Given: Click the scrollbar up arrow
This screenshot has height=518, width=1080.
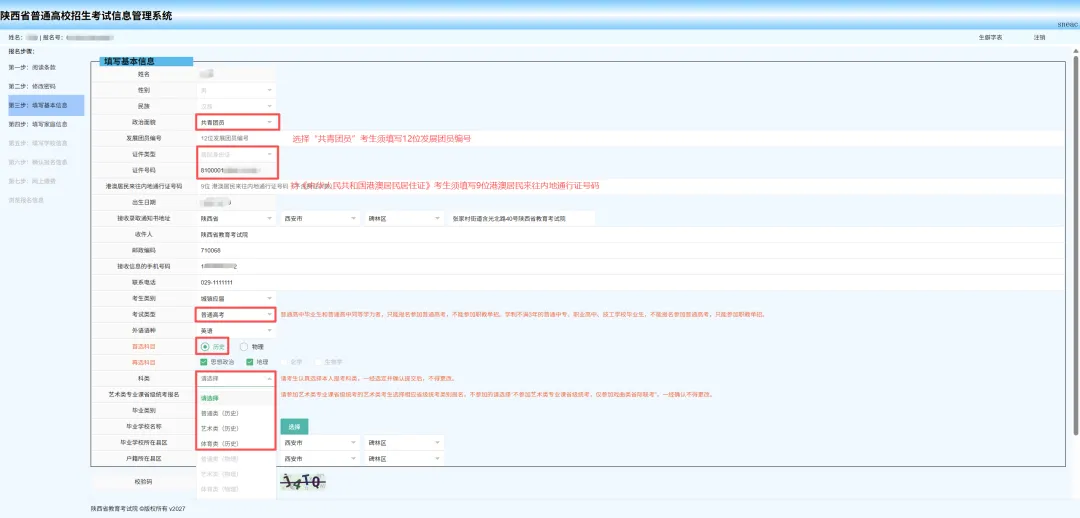Looking at the screenshot, I should click(x=1076, y=50).
